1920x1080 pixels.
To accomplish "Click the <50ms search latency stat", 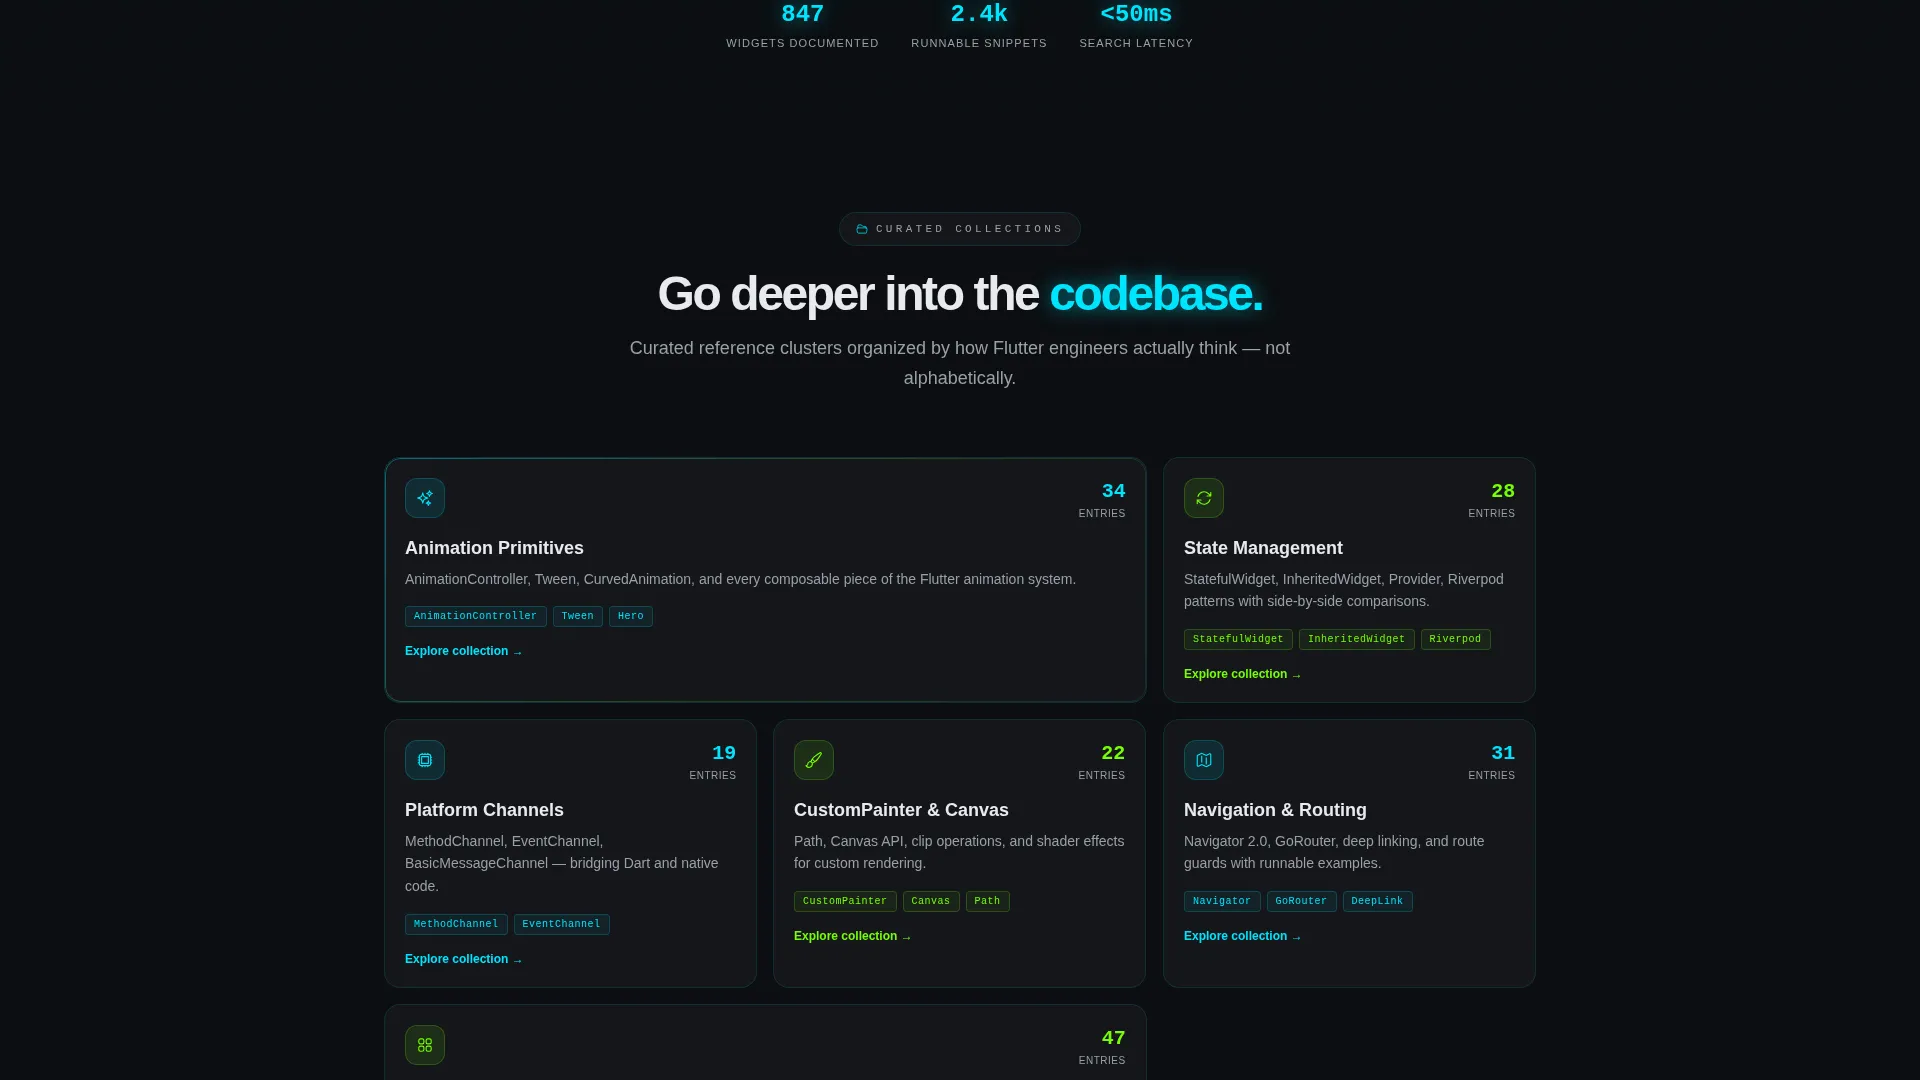I will (x=1136, y=26).
